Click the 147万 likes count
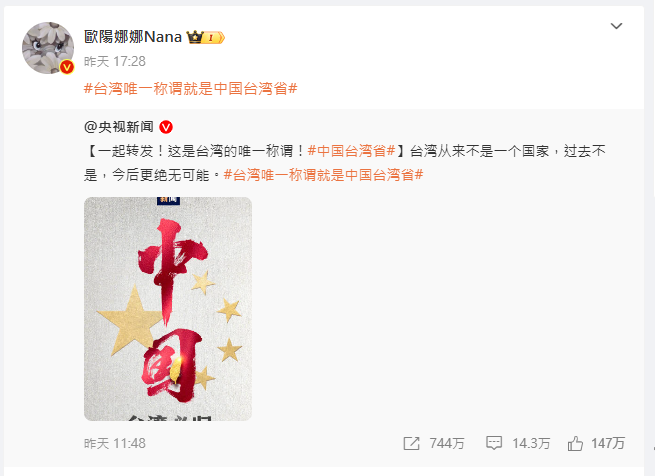The image size is (655, 476). [x=608, y=443]
